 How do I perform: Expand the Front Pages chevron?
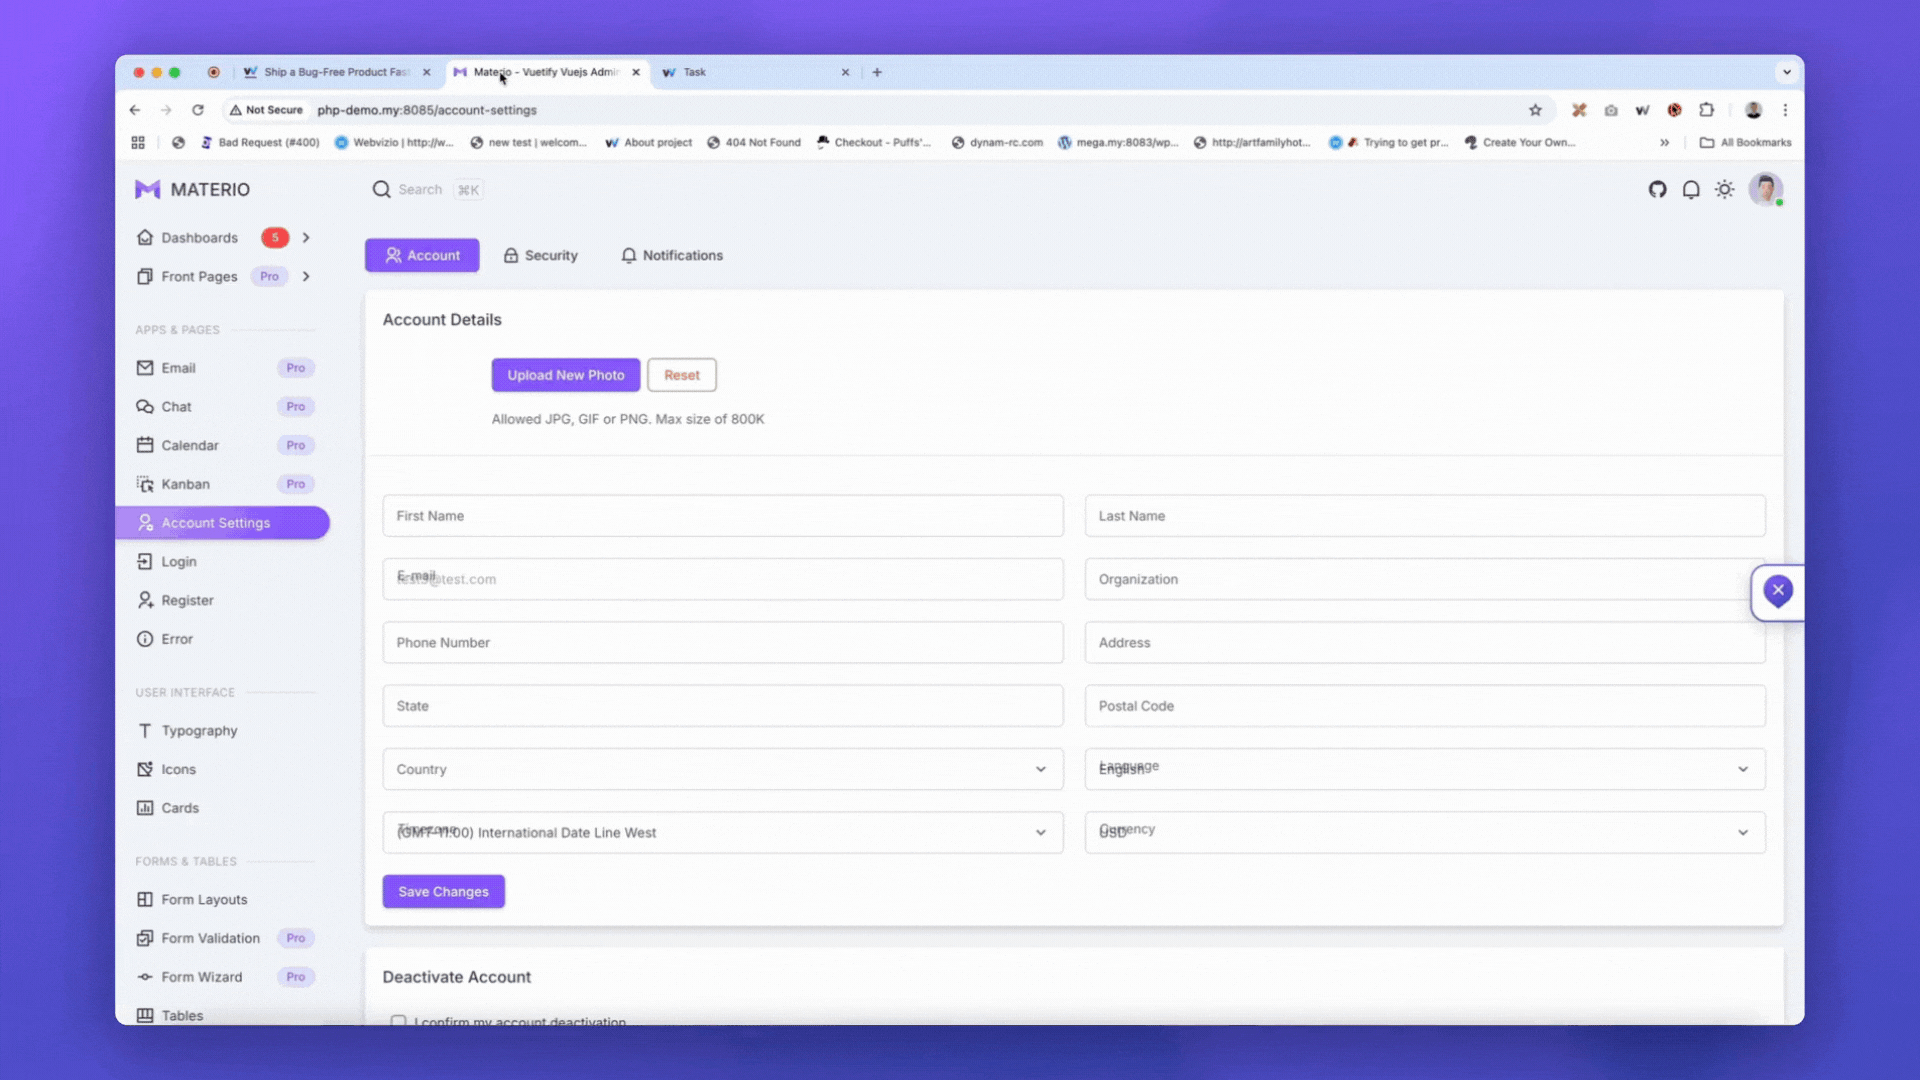[306, 277]
